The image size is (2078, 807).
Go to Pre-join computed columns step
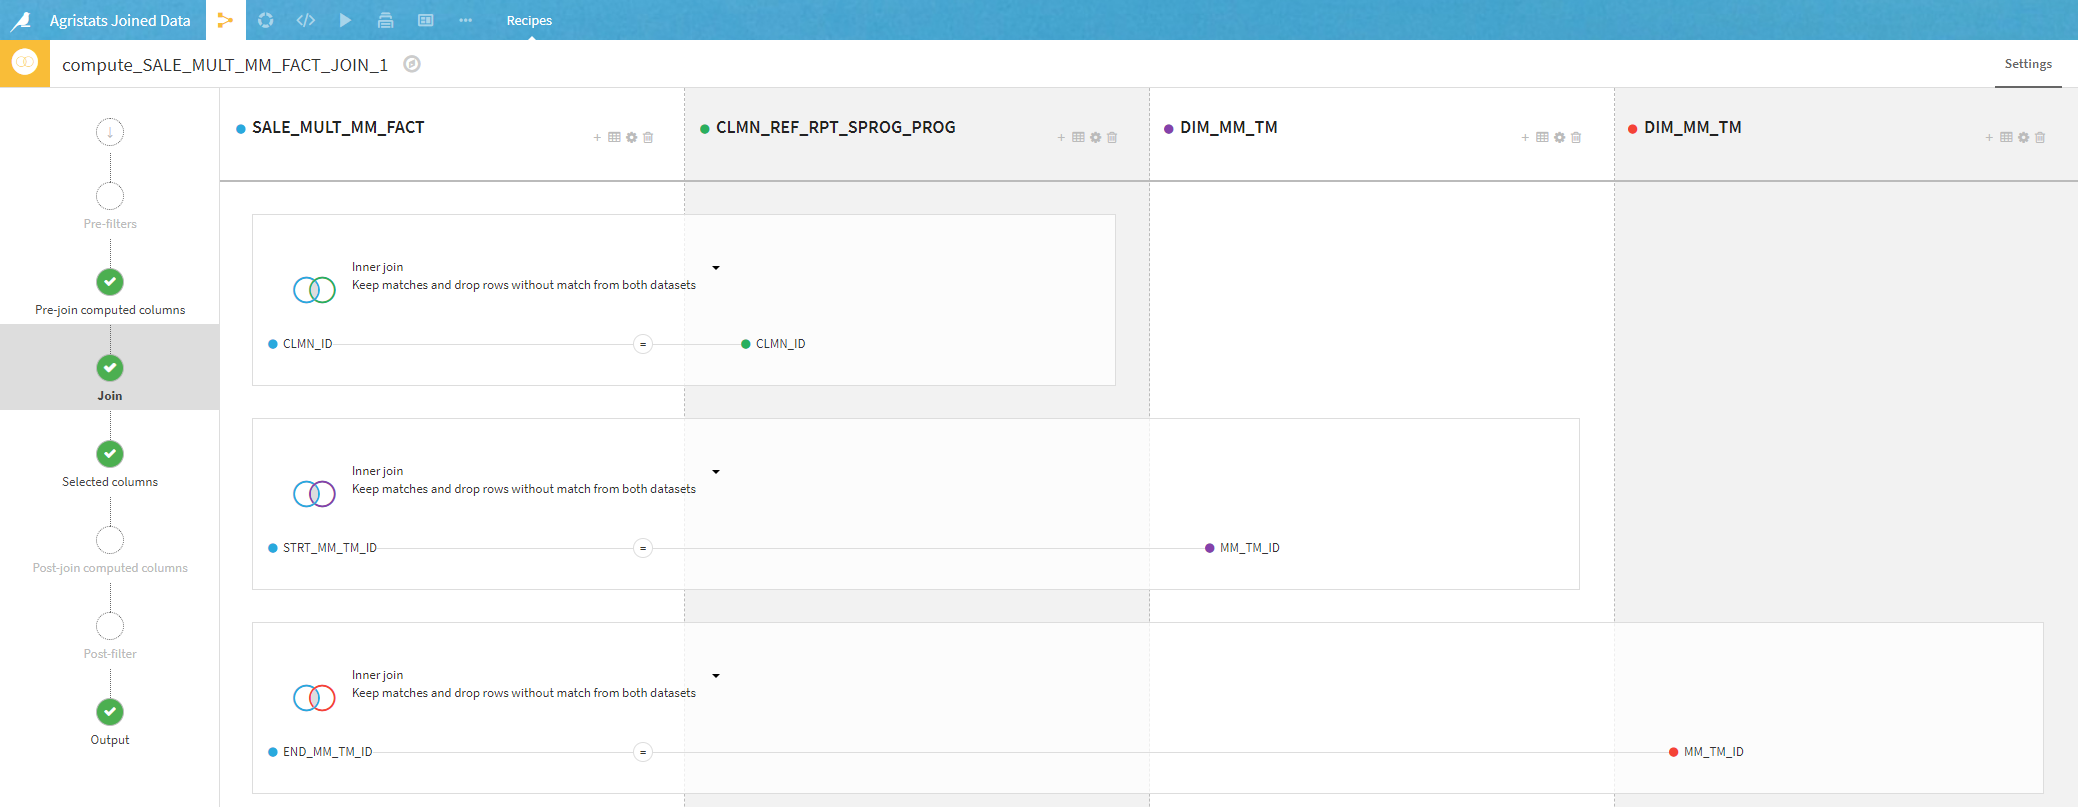(x=110, y=291)
